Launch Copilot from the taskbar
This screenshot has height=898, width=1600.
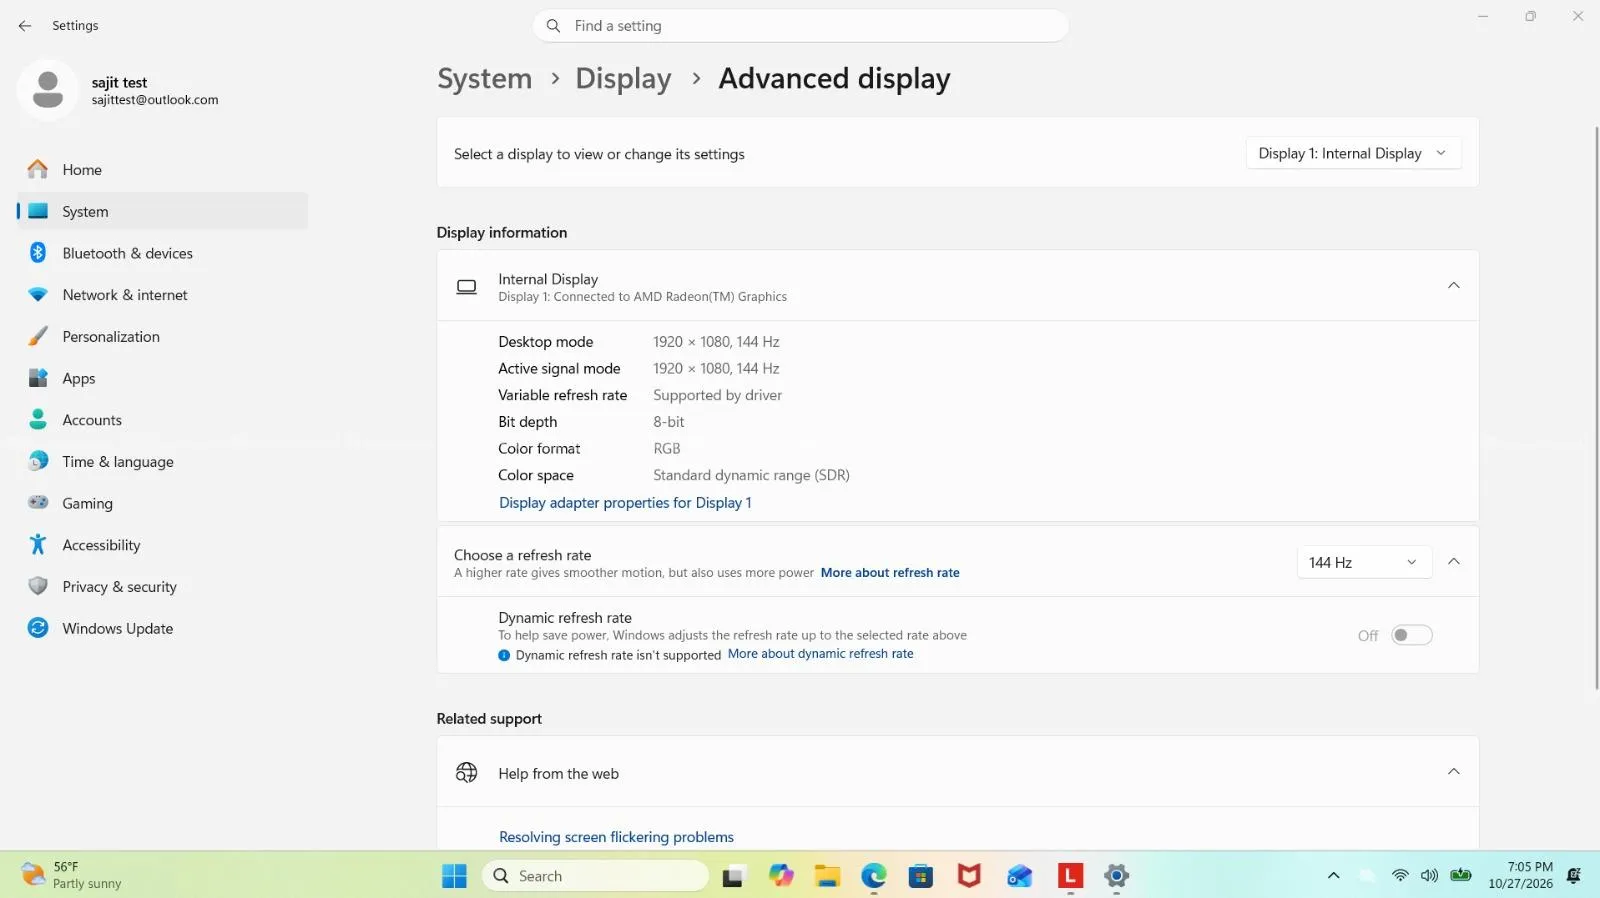[x=781, y=876]
